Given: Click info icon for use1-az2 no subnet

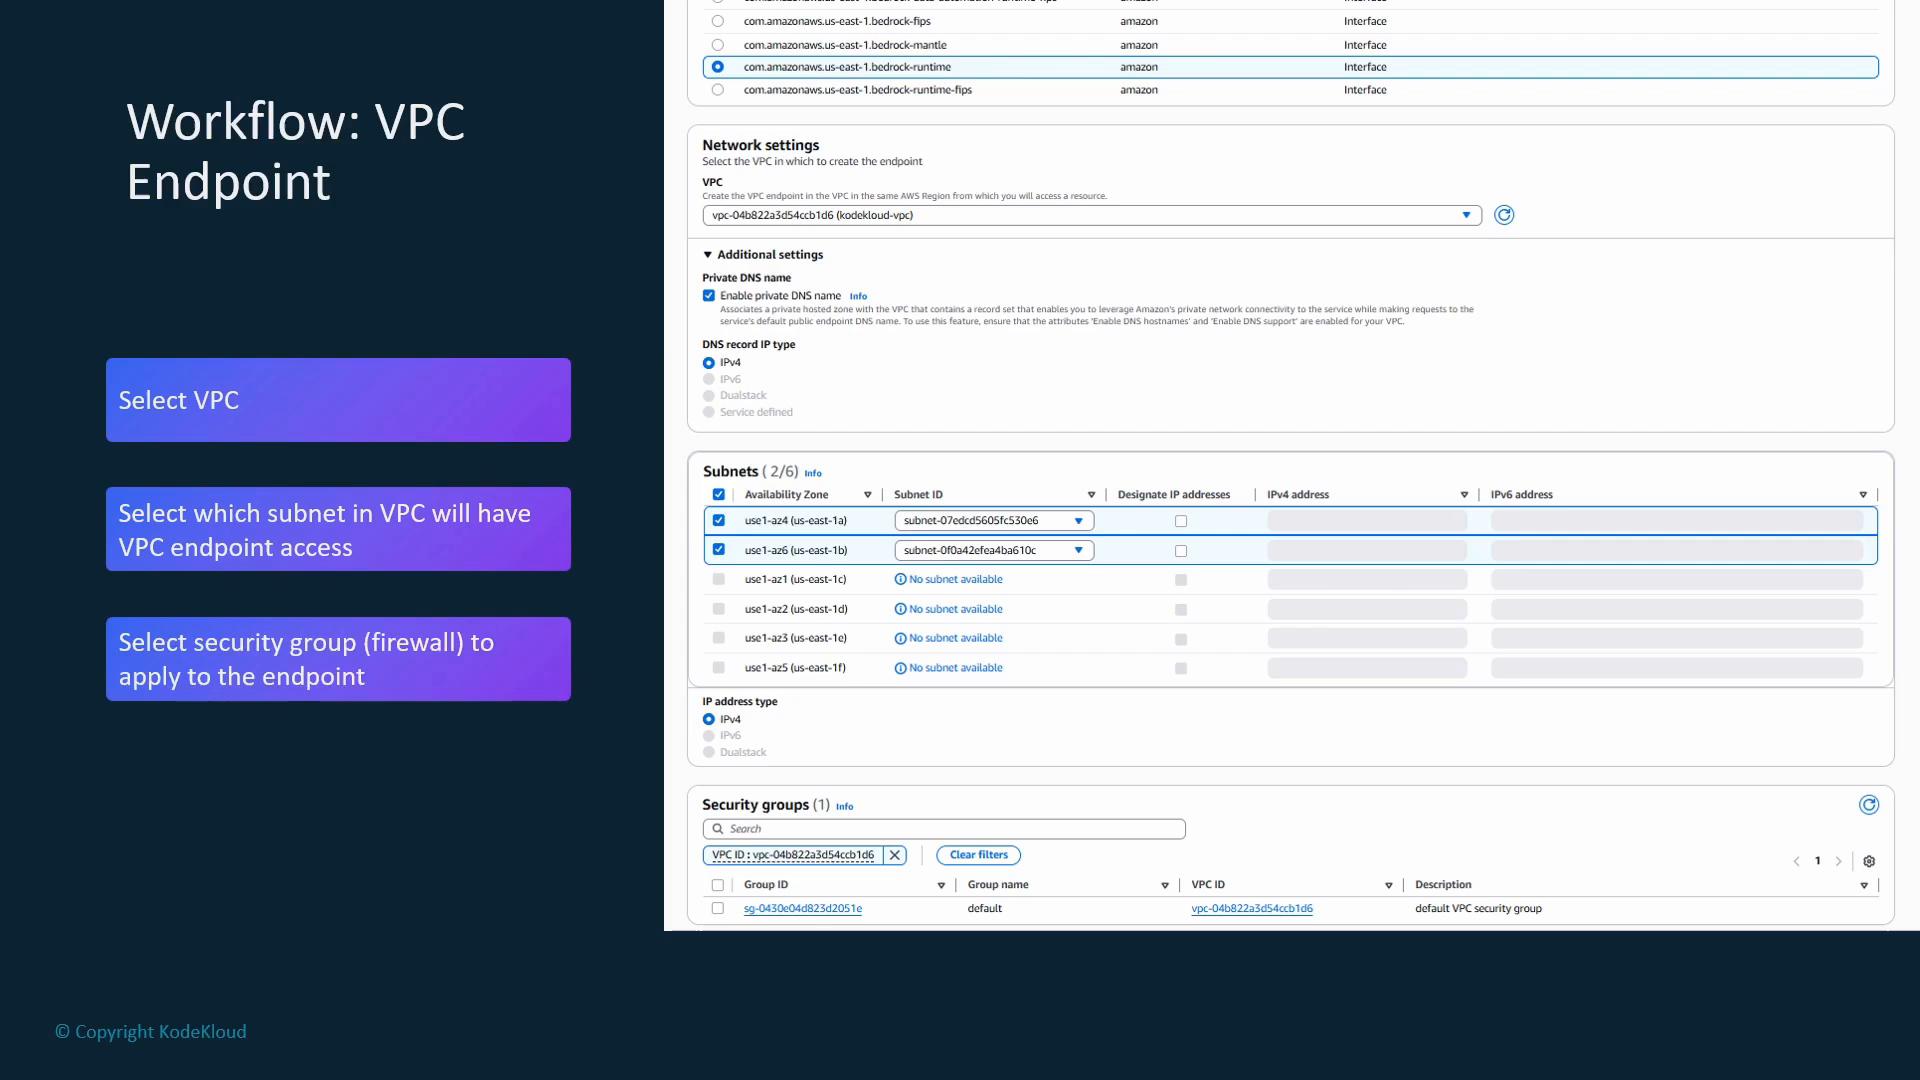Looking at the screenshot, I should 900,609.
